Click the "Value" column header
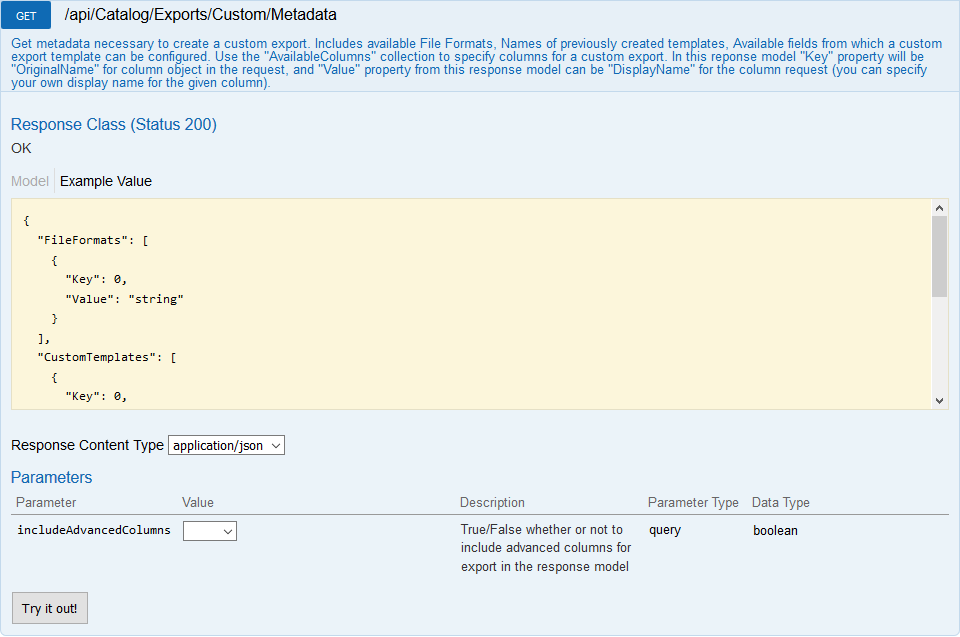The width and height of the screenshot is (960, 637). coord(198,502)
